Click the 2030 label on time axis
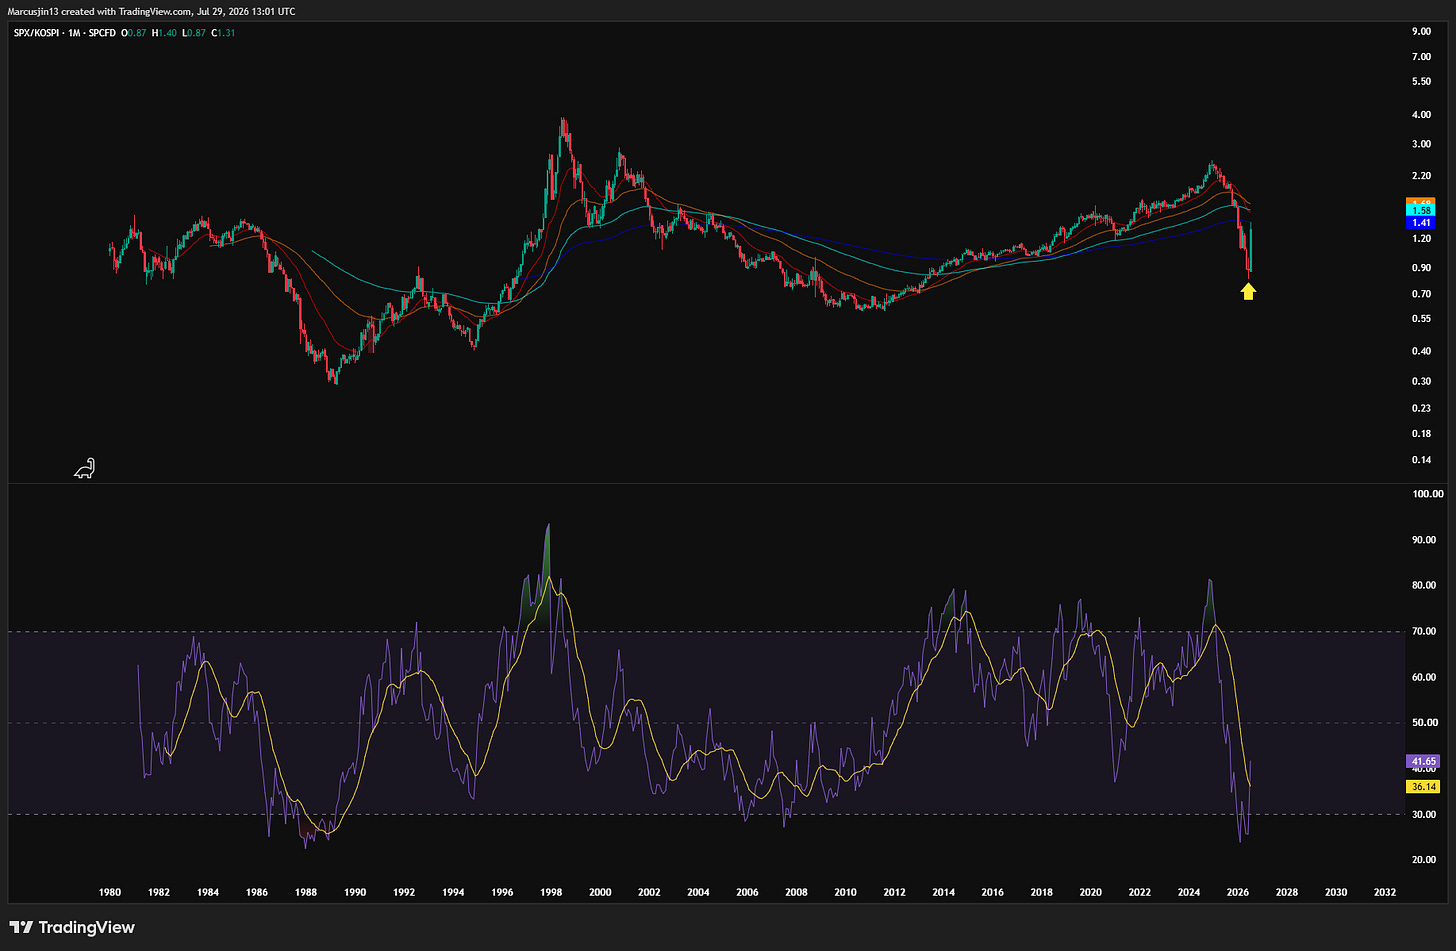 [1335, 893]
